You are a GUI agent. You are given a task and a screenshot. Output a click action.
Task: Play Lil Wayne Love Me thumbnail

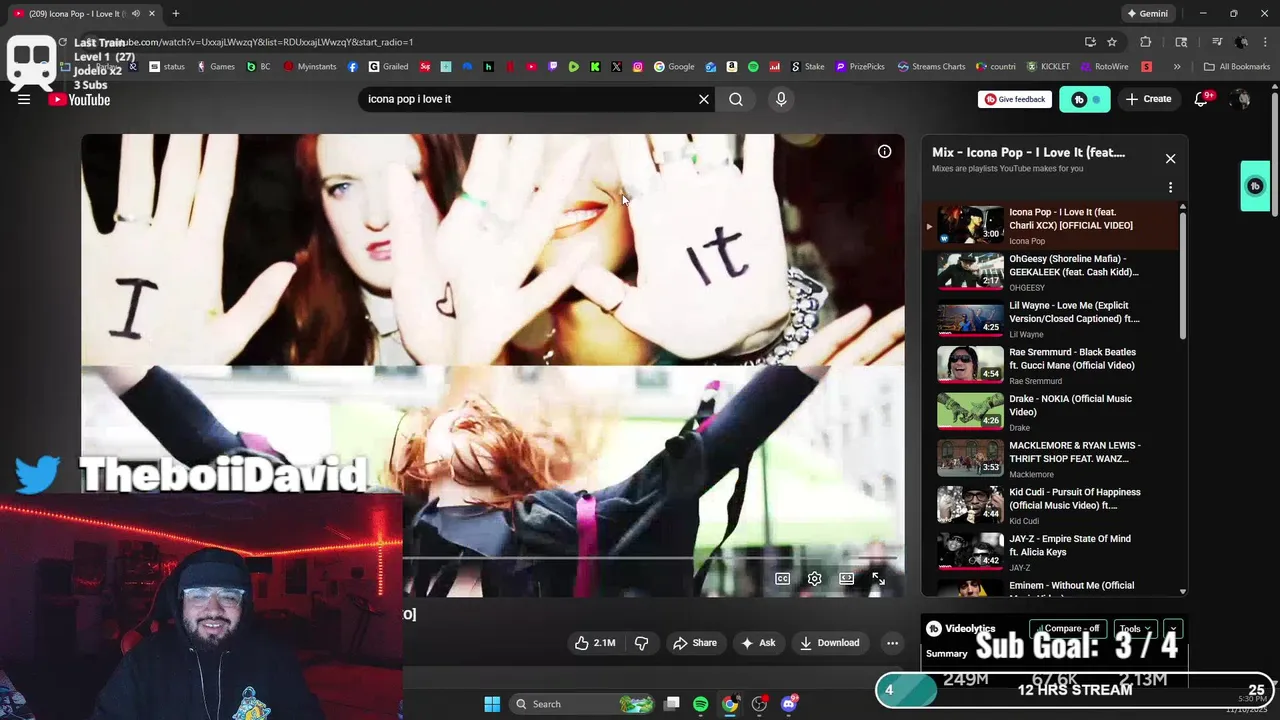[x=970, y=319]
